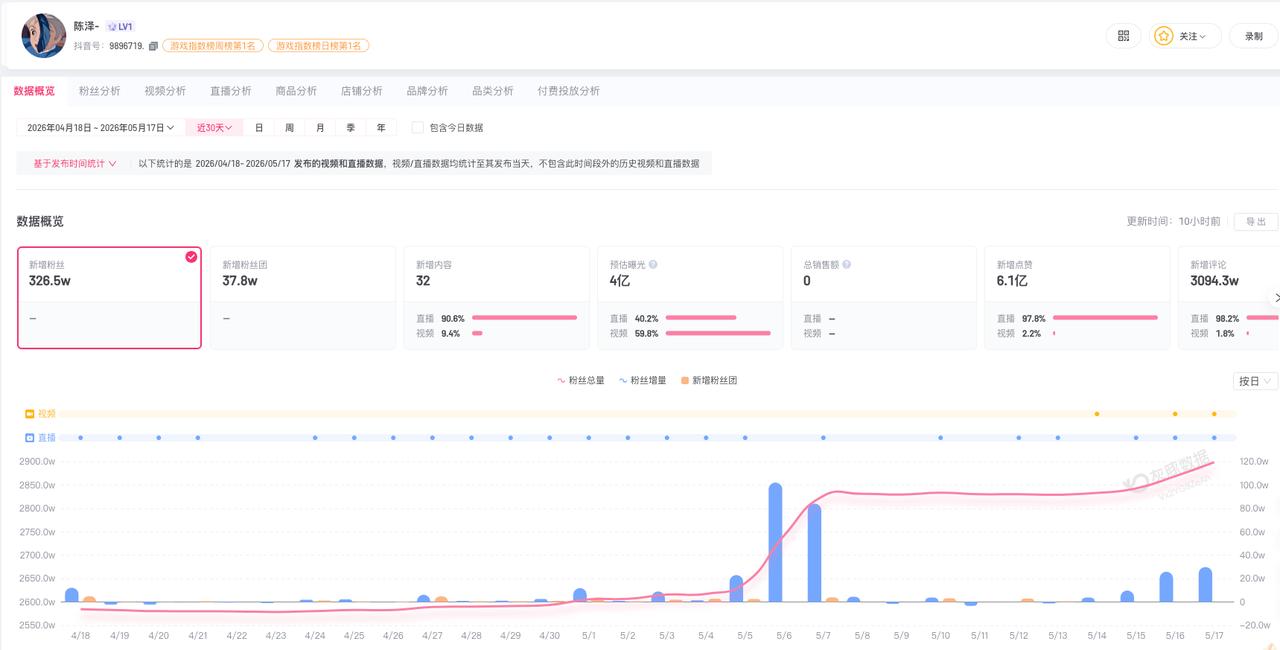1280x650 pixels.
Task: Click the 视频 row icon above chart
Action: (30, 413)
